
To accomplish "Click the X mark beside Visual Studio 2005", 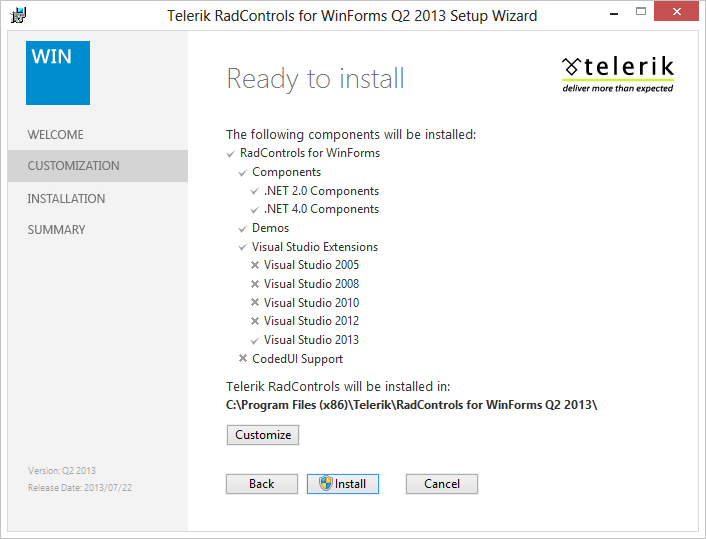I will (x=255, y=265).
